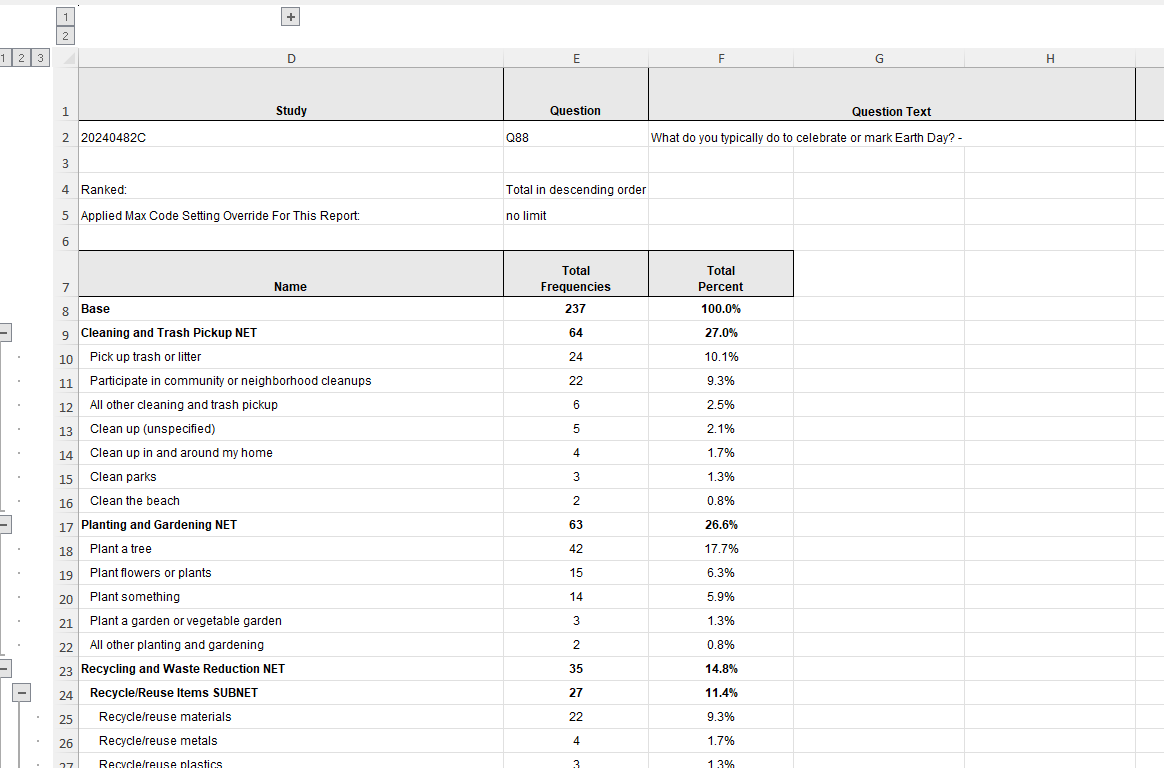
Task: Expand hidden columns using the plus button
Action: (x=291, y=17)
